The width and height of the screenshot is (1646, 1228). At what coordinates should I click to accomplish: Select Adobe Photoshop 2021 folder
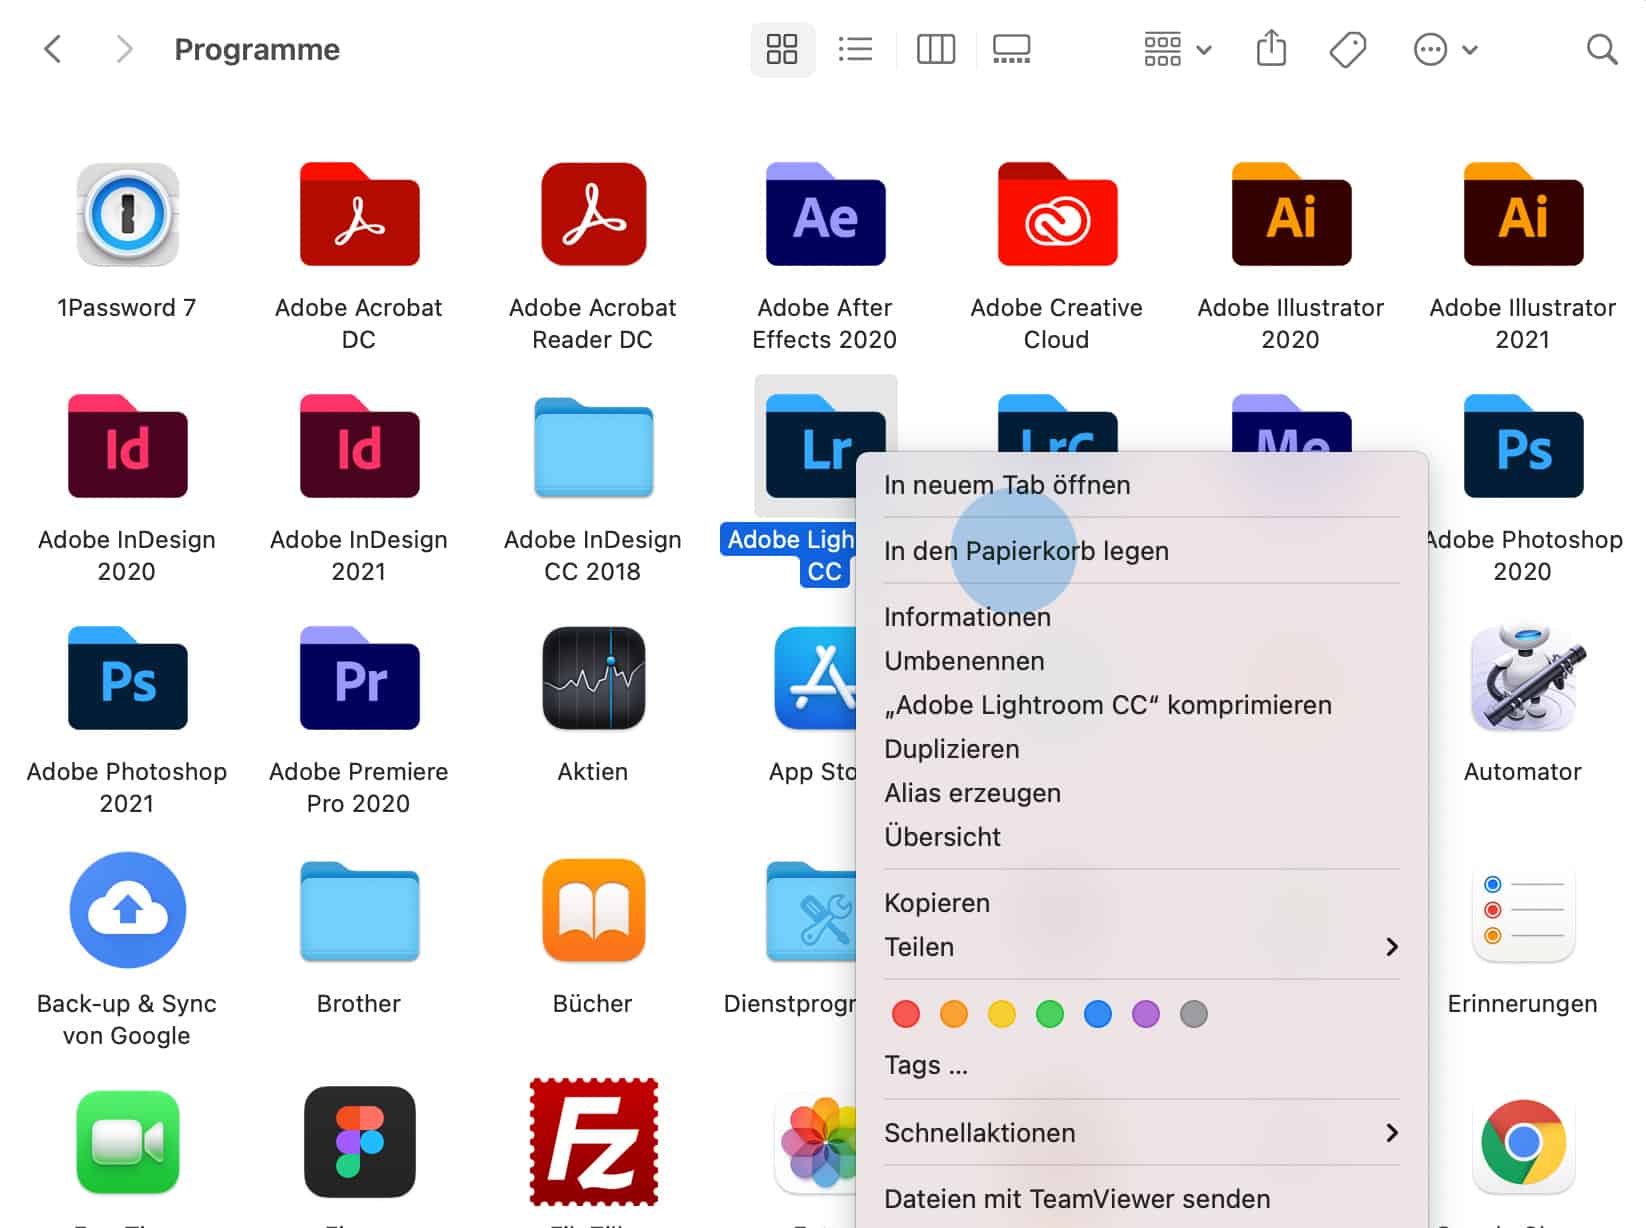(128, 678)
